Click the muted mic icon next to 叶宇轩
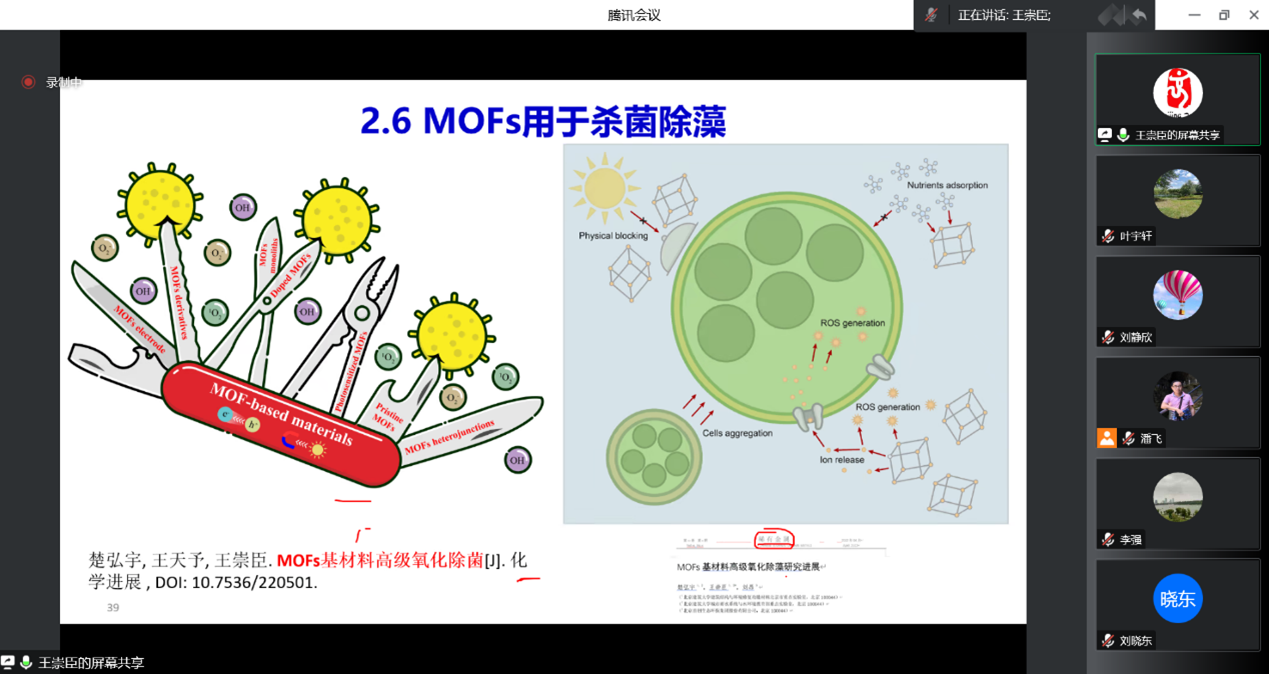Viewport: 1269px width, 674px height. point(1107,236)
